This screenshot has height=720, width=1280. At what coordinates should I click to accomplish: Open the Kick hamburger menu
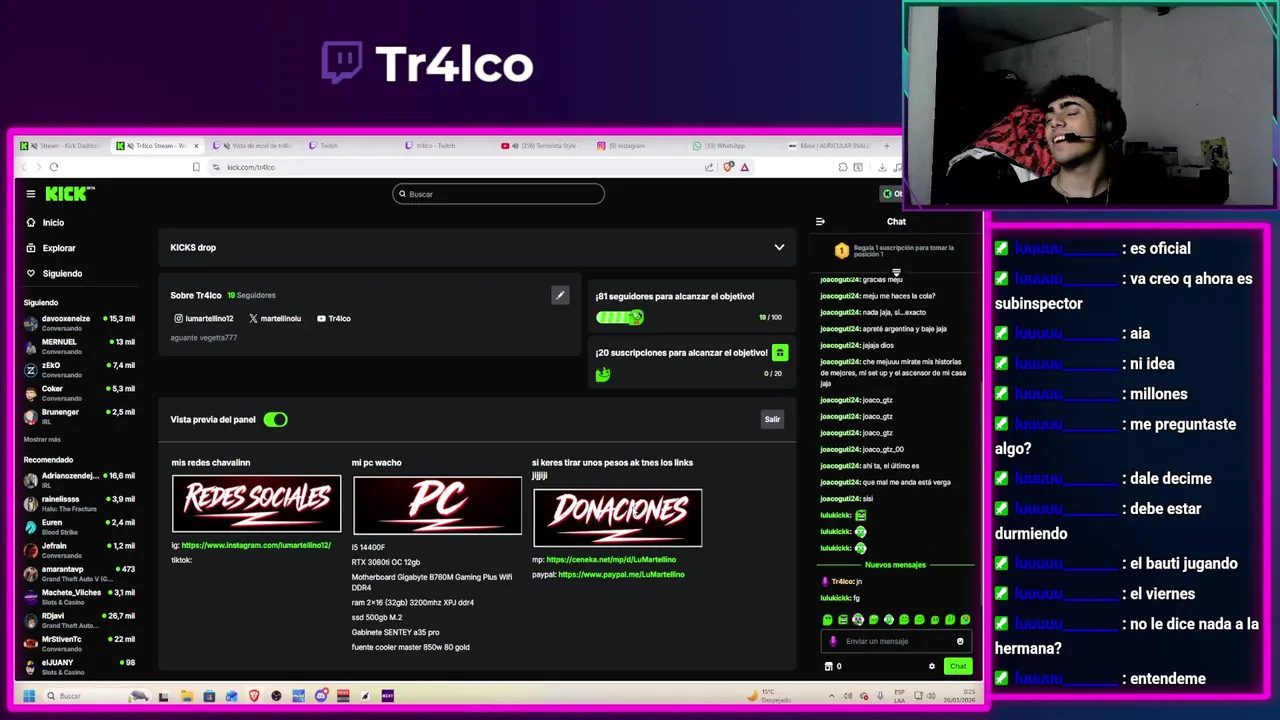coord(31,194)
